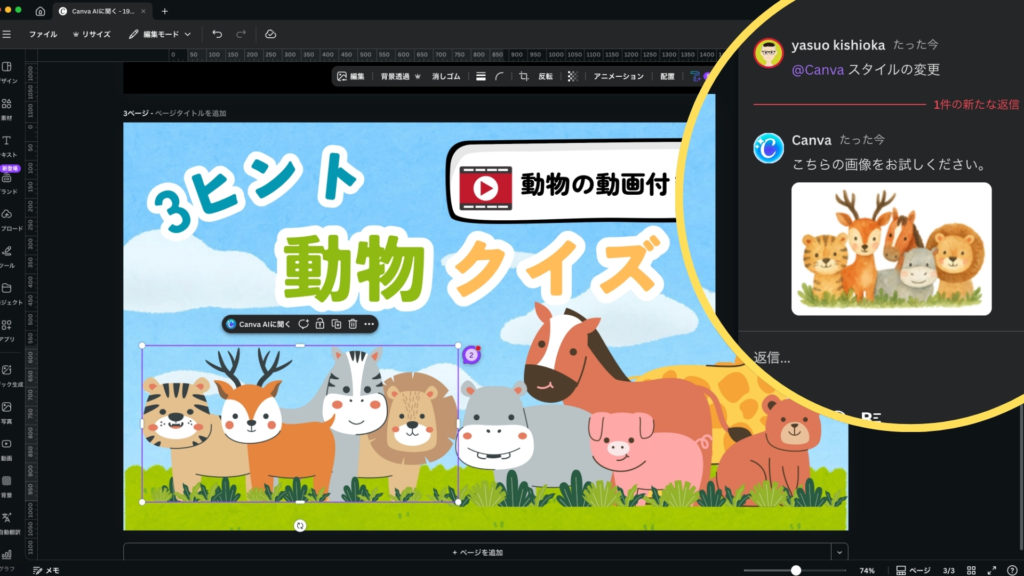The image size is (1024, 576).
Task: Toggle the ページ thumbnail view
Action: [913, 570]
